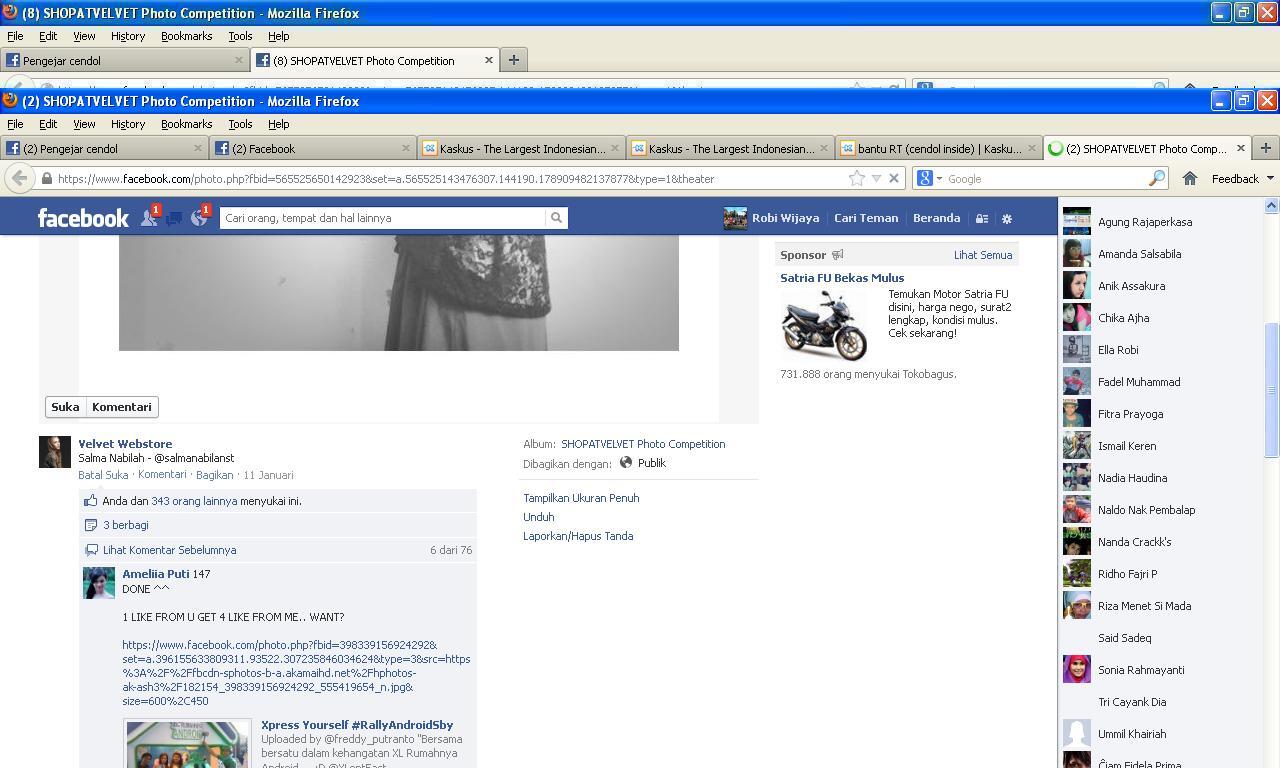Image resolution: width=1280 pixels, height=768 pixels.
Task: Open Facebook messages icon
Action: tap(174, 217)
